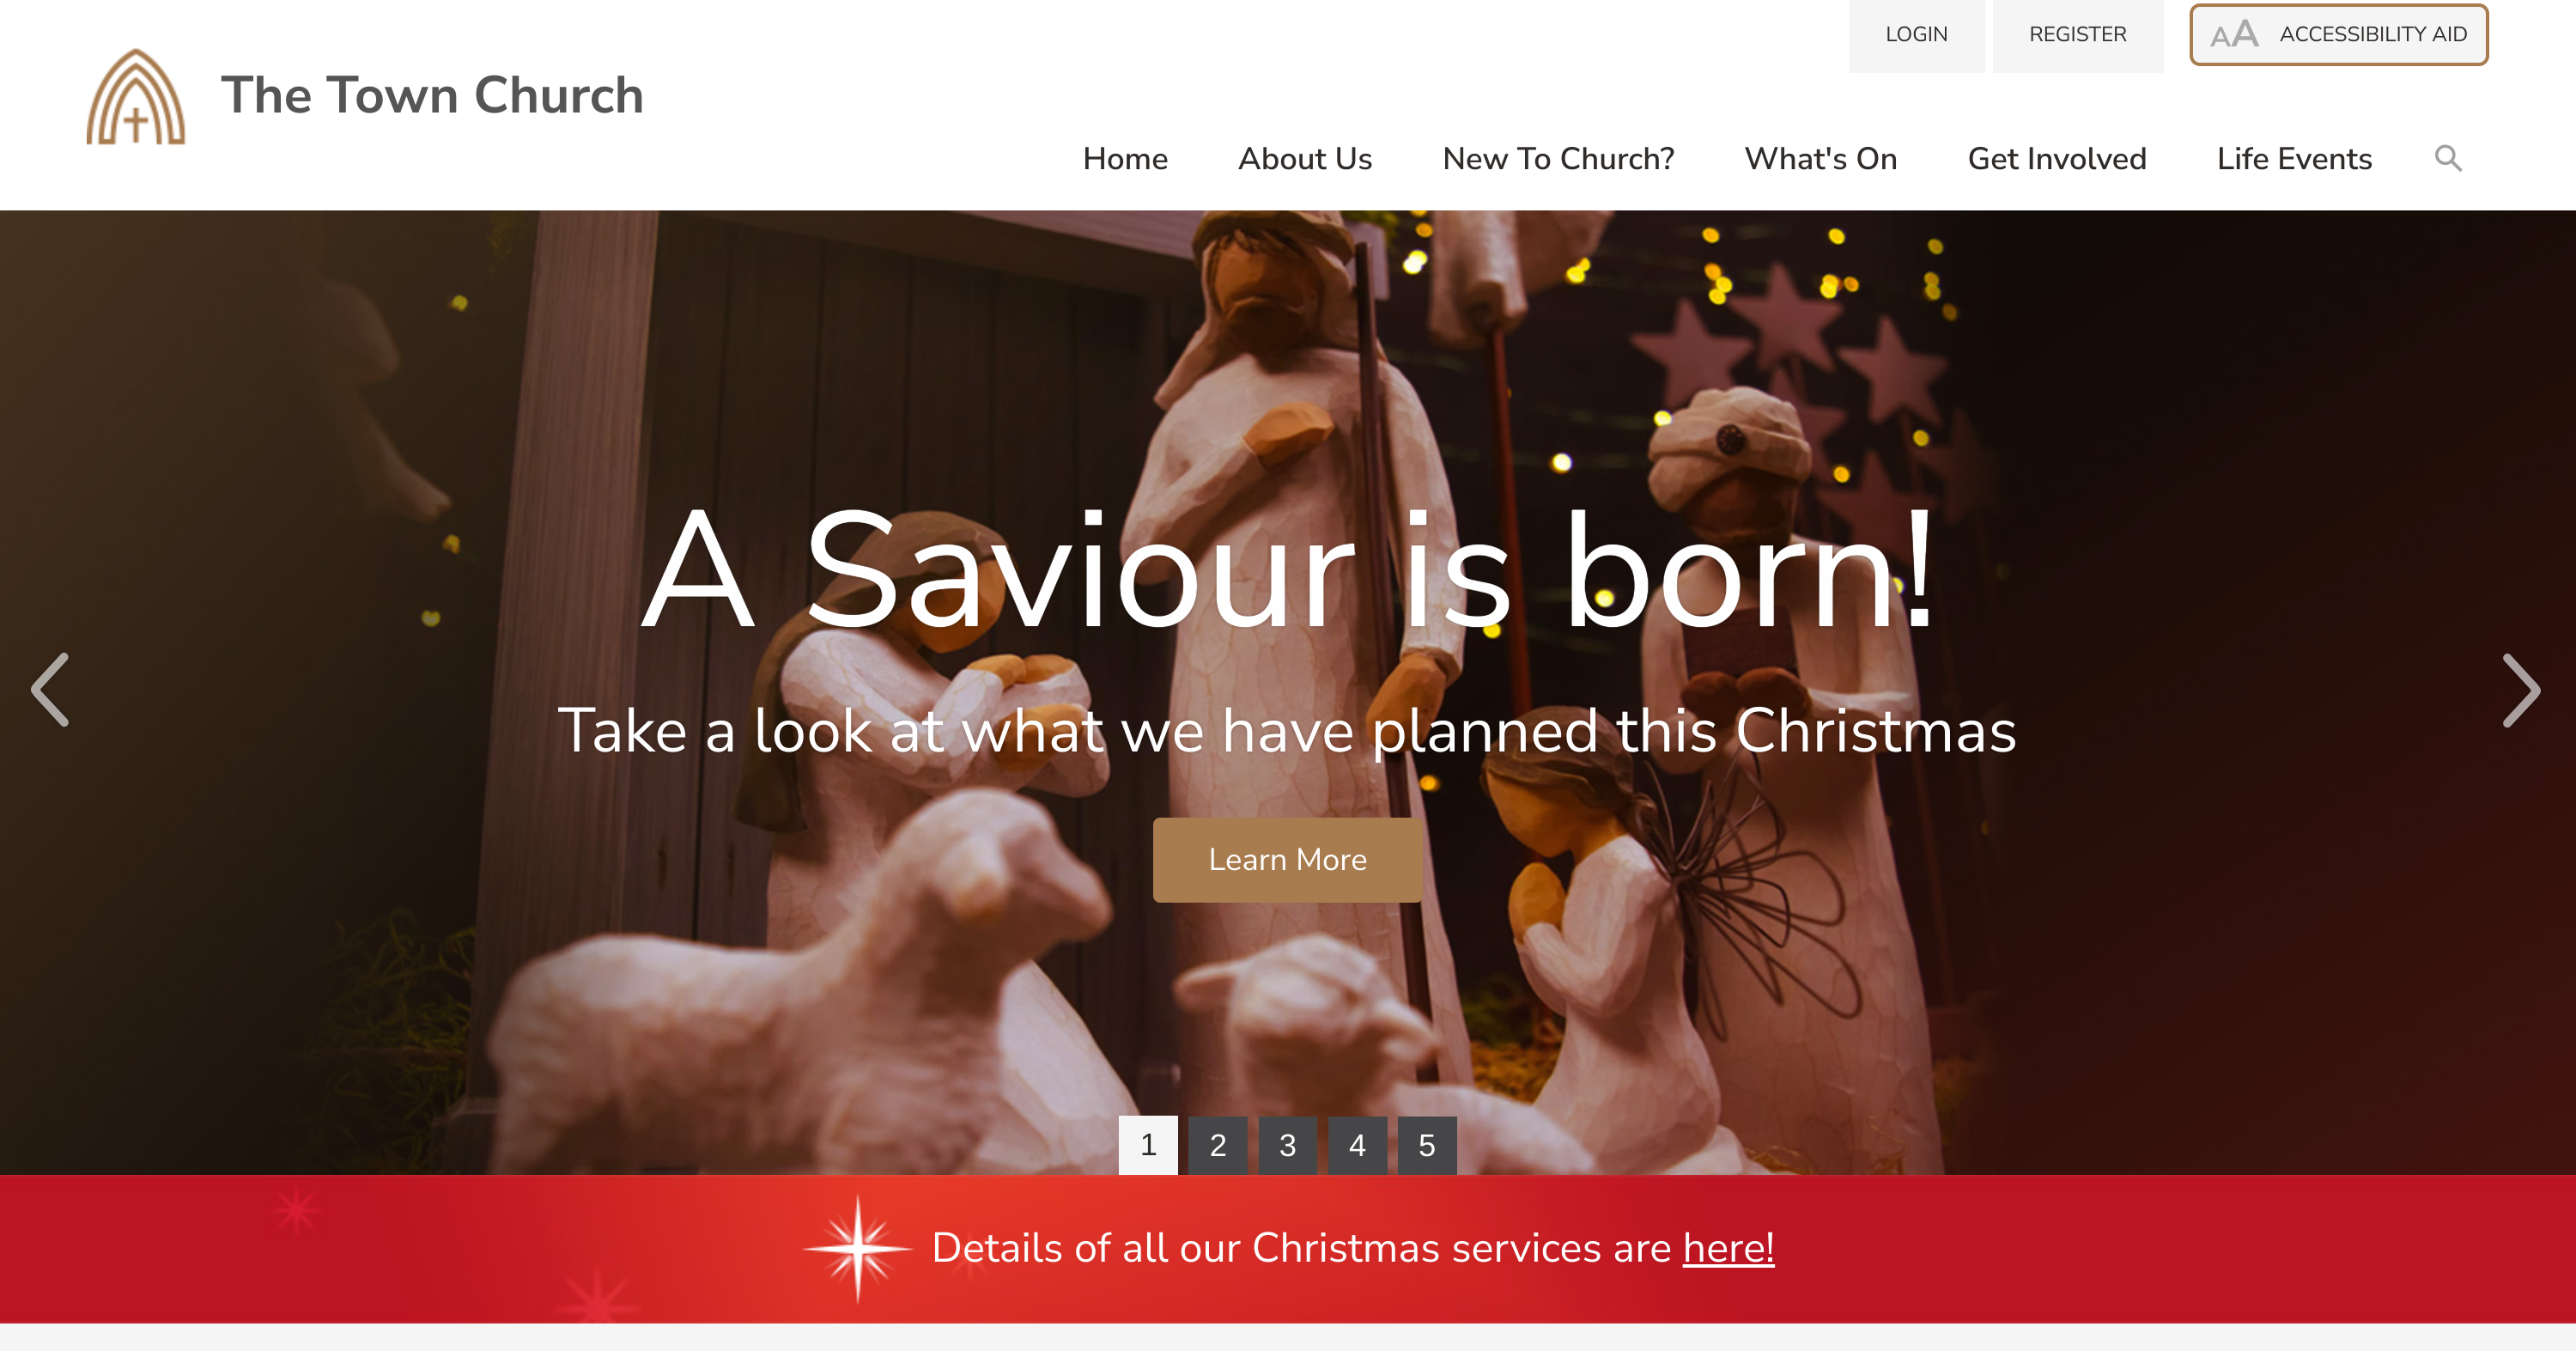2576x1351 pixels.
Task: Expand the About Us menu
Action: click(x=1305, y=159)
